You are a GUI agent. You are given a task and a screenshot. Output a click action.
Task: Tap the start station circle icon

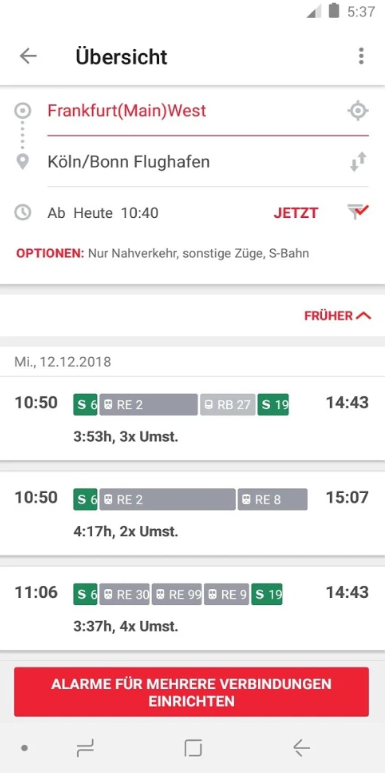[x=23, y=110]
